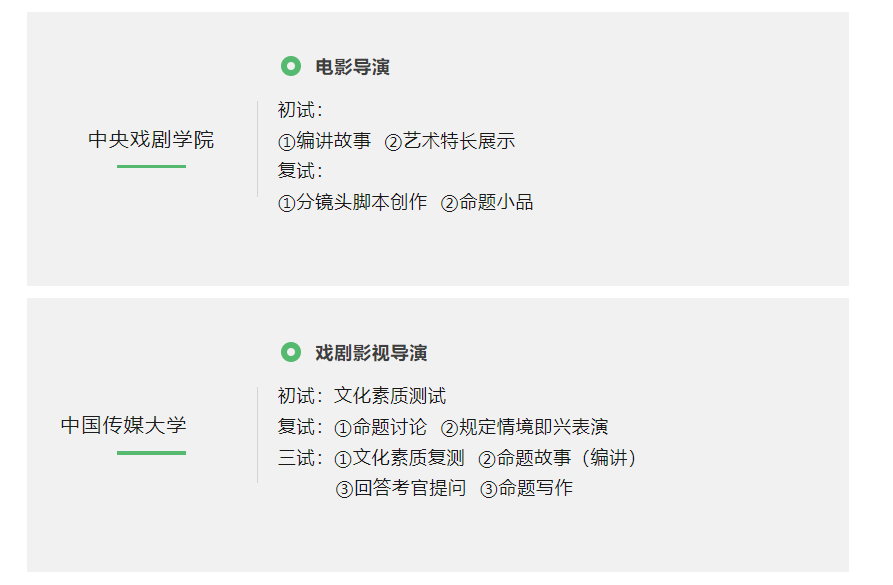Click the 文化素质测试 text
This screenshot has width=893, height=585.
[390, 396]
